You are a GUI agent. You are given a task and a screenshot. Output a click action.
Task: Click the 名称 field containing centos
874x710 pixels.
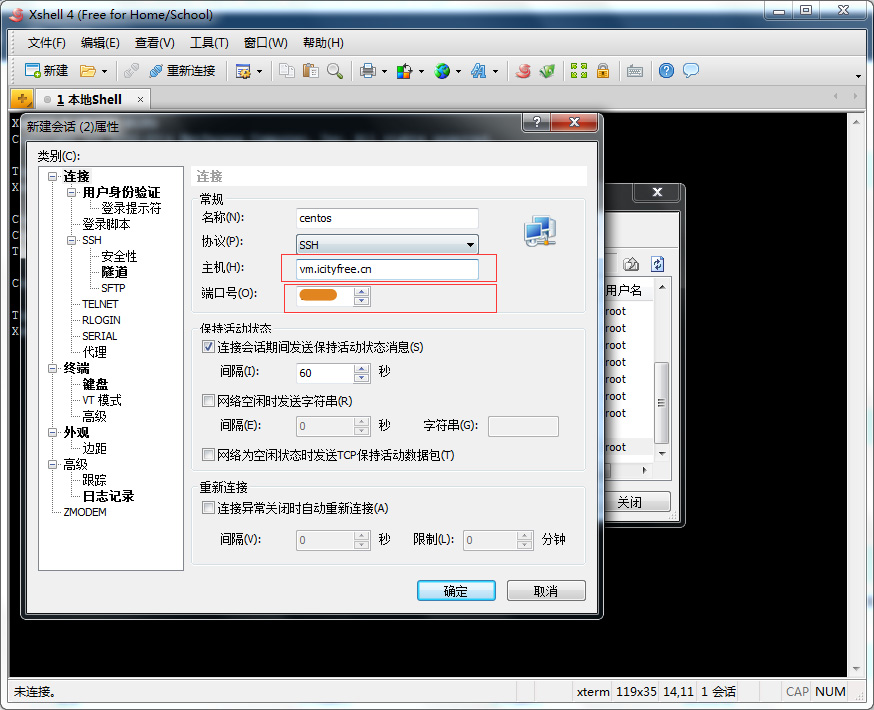387,218
